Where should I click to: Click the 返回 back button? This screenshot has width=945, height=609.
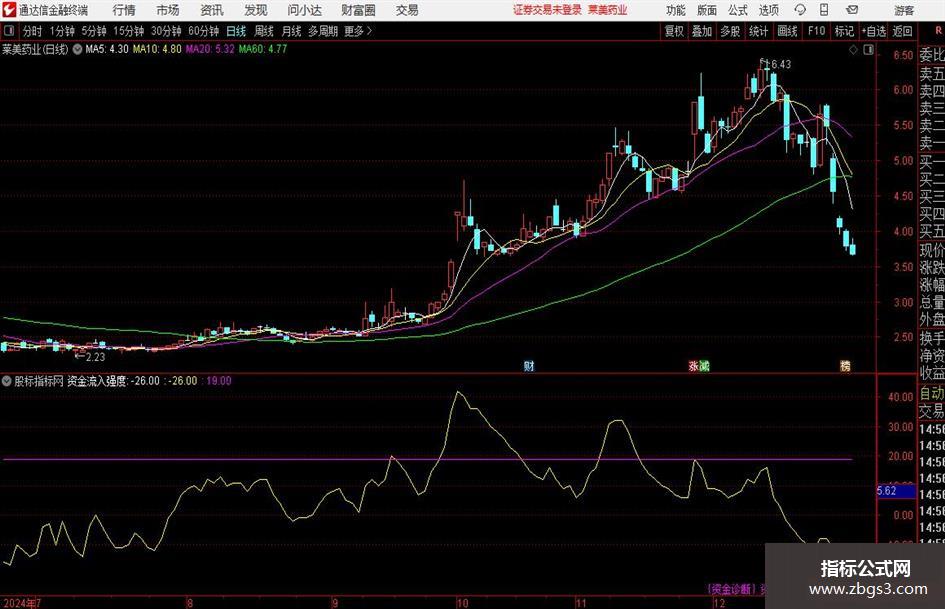(902, 31)
